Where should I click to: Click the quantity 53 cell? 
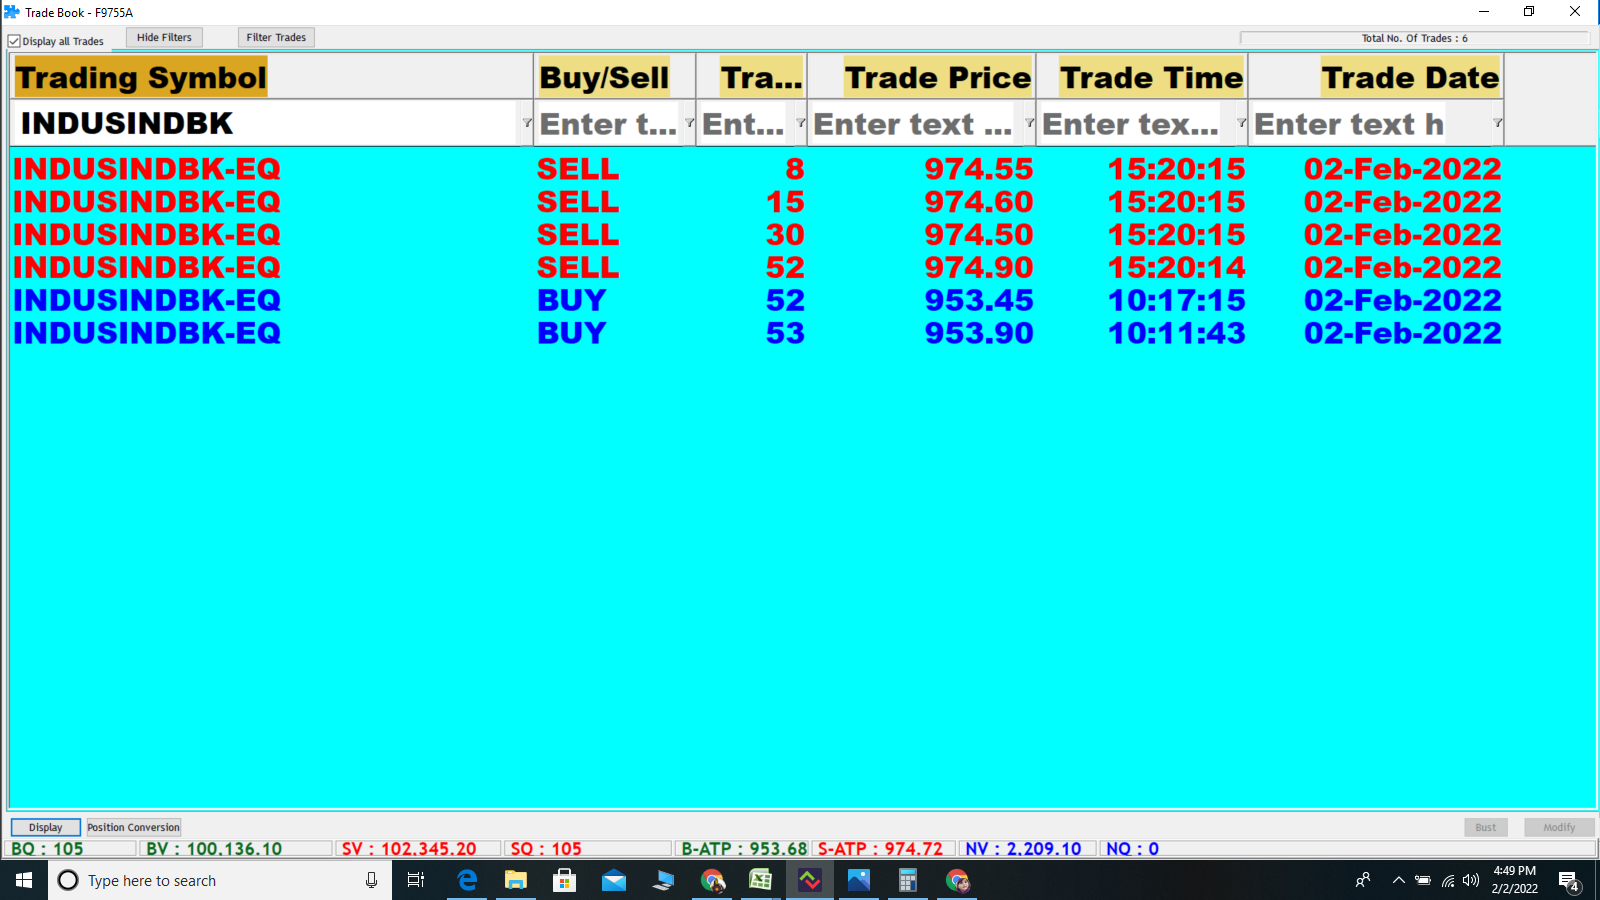point(785,334)
